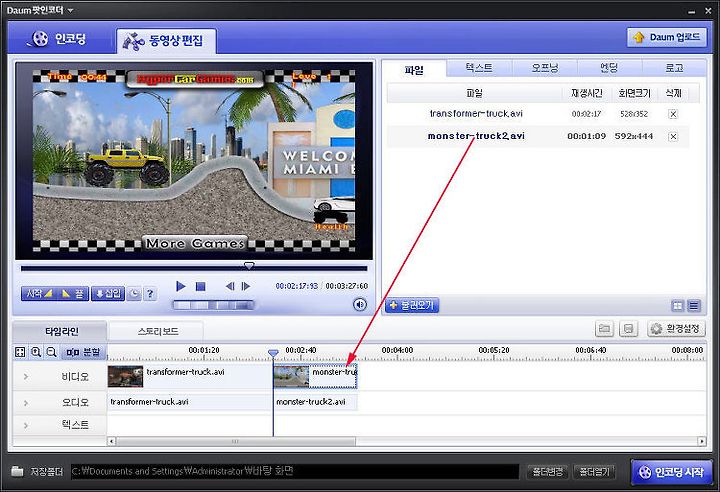Viewport: 720px width, 492px height.
Task: Click timeline scrollbar right arrow
Action: [x=702, y=441]
